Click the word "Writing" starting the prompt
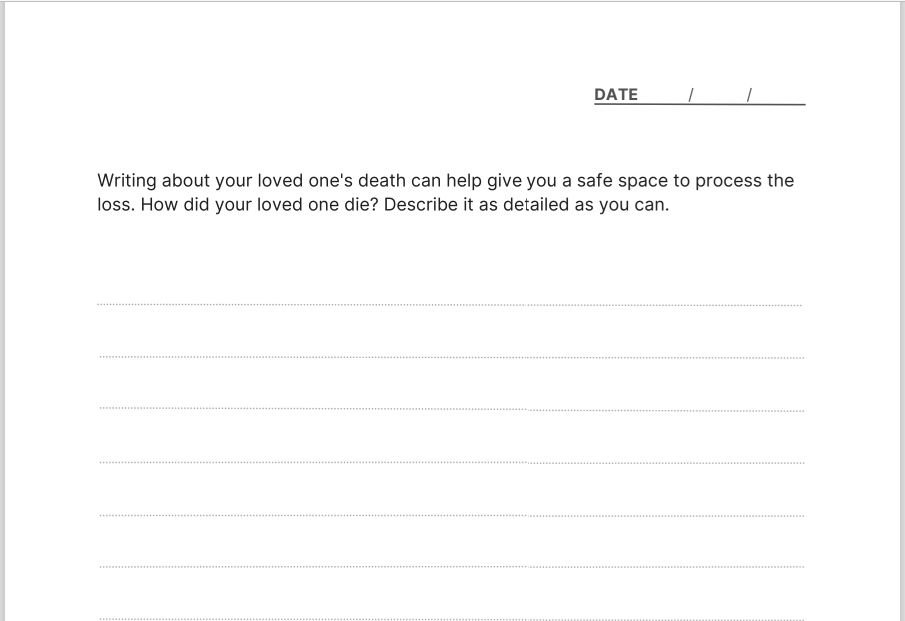905x621 pixels. point(127,182)
